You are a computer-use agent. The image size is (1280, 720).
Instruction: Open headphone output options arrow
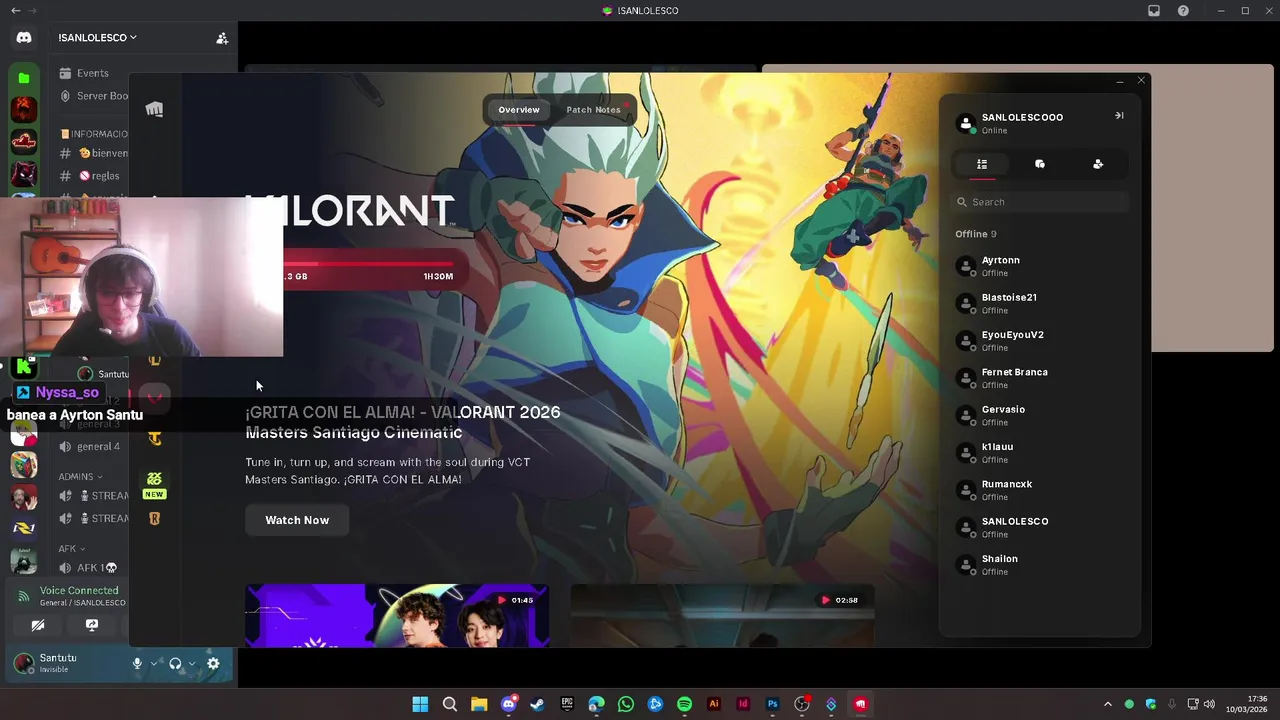[192, 663]
